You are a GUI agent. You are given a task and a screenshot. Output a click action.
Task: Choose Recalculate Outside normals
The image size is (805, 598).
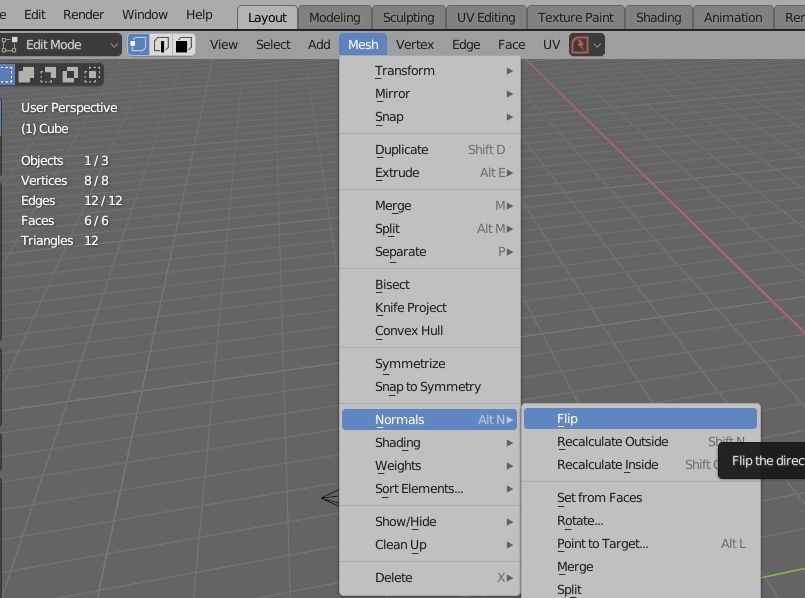point(613,442)
